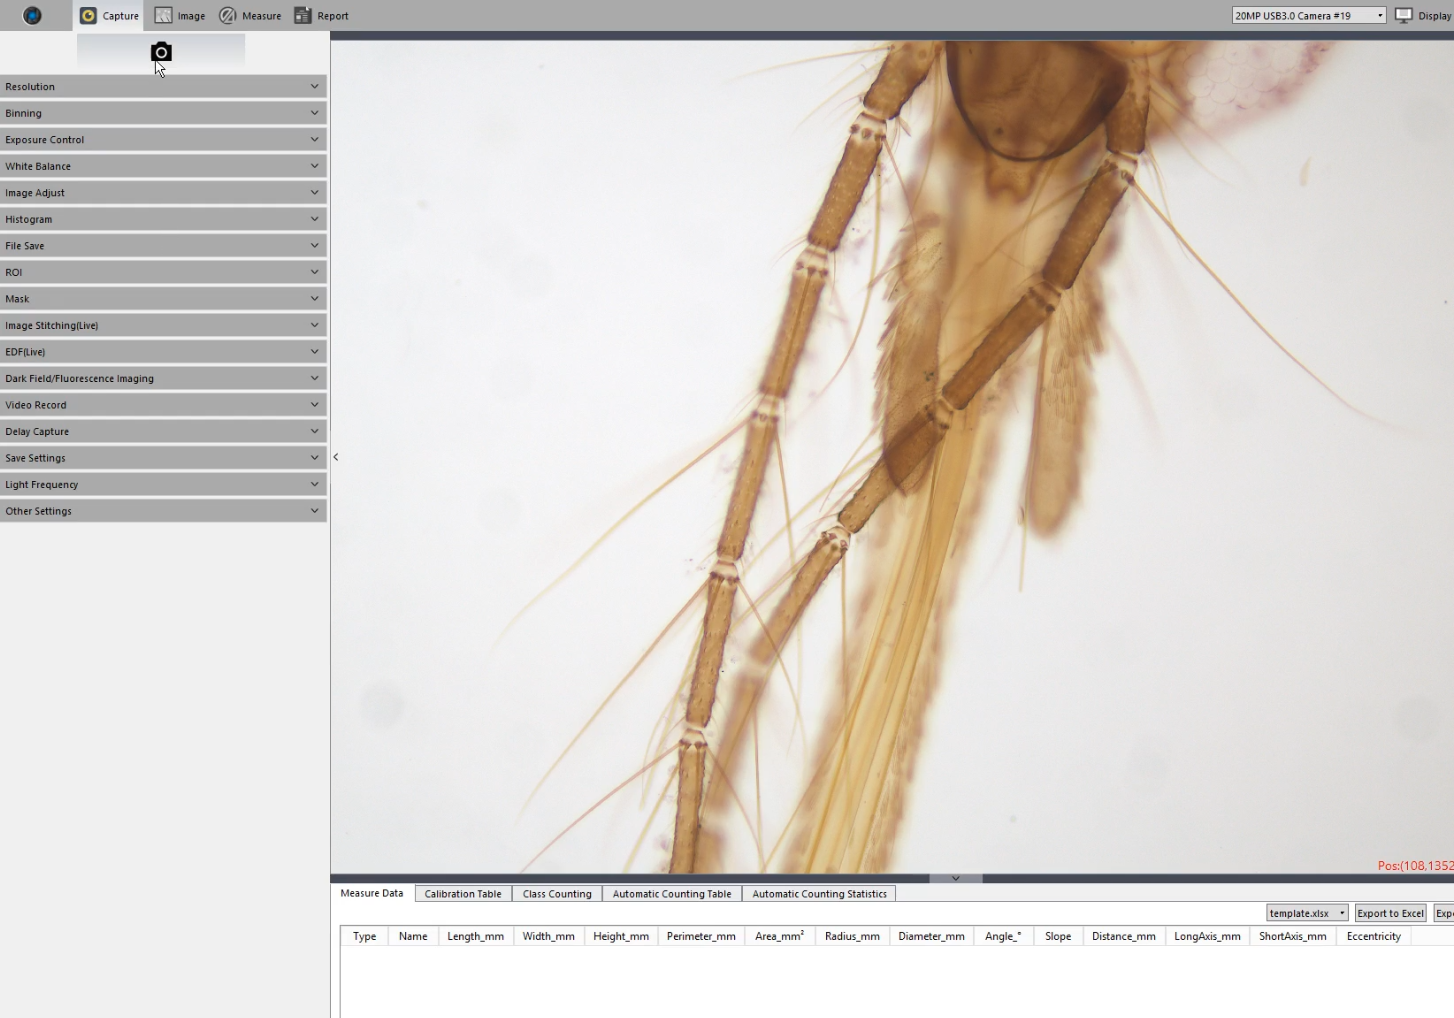Image resolution: width=1454 pixels, height=1018 pixels.
Task: Click Export to Excel button
Action: [x=1390, y=913]
